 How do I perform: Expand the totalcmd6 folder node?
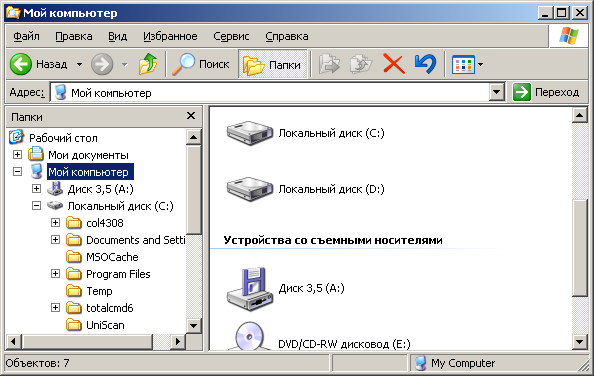(x=55, y=307)
